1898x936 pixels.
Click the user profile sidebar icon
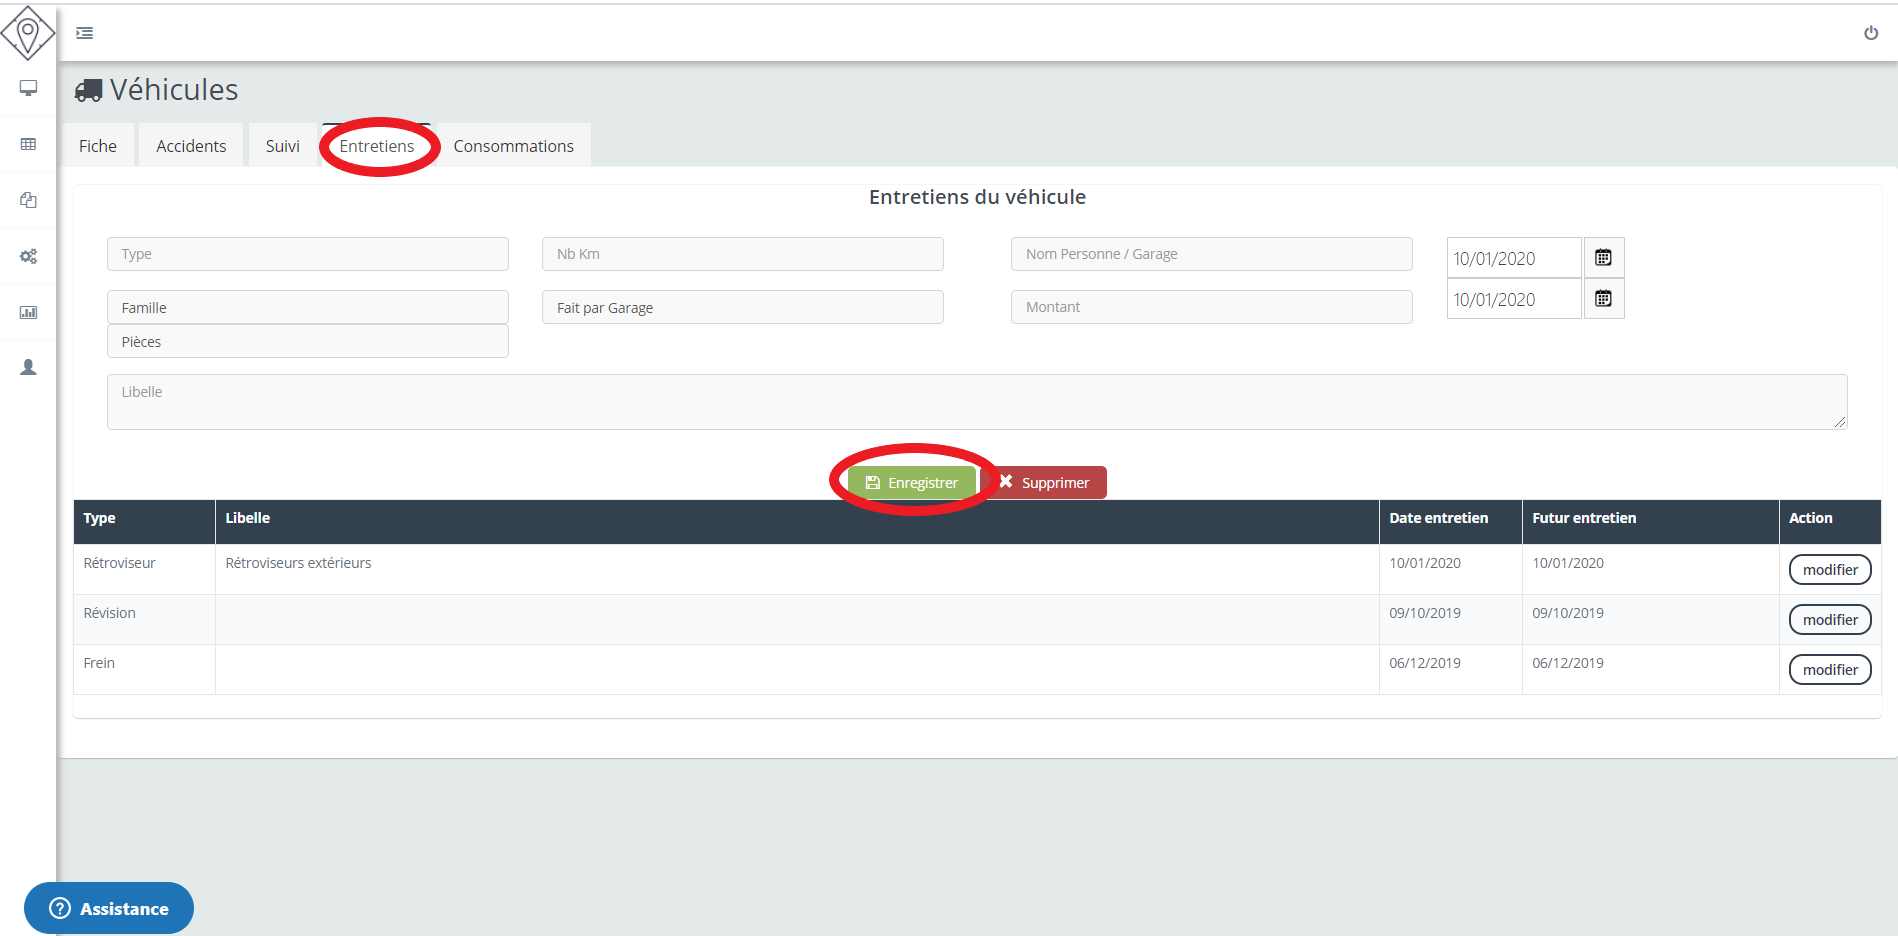click(x=28, y=367)
